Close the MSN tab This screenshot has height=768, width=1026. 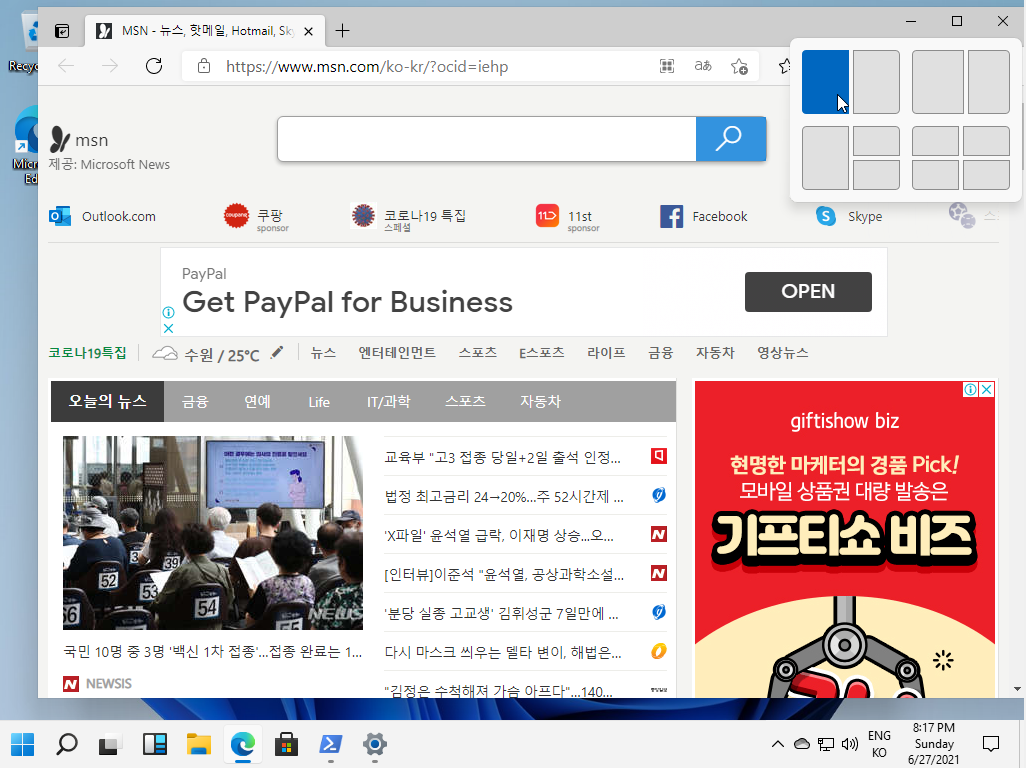pyautogui.click(x=309, y=31)
